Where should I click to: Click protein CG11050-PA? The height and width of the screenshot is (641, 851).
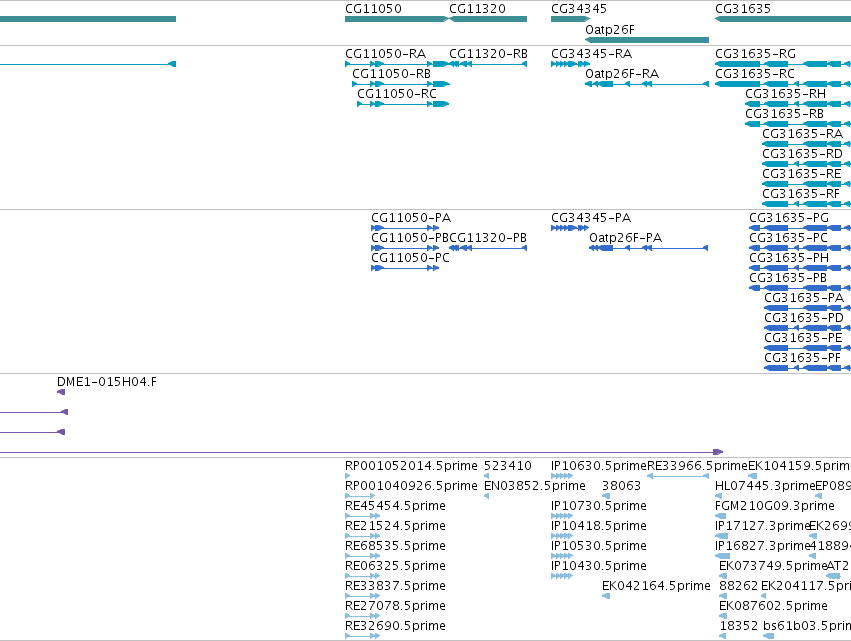(x=405, y=228)
